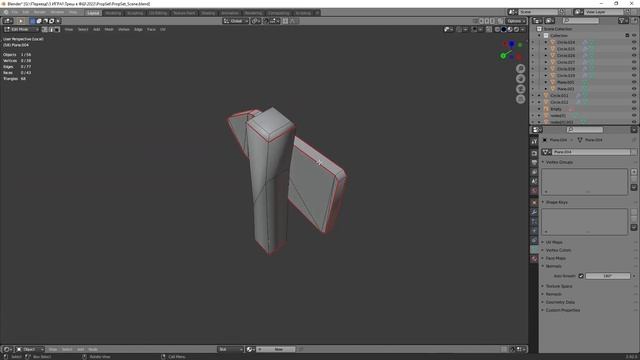Viewport: 640px width, 360px height.
Task: Open the editor type dropdown in 3D viewport
Action: tap(8, 21)
